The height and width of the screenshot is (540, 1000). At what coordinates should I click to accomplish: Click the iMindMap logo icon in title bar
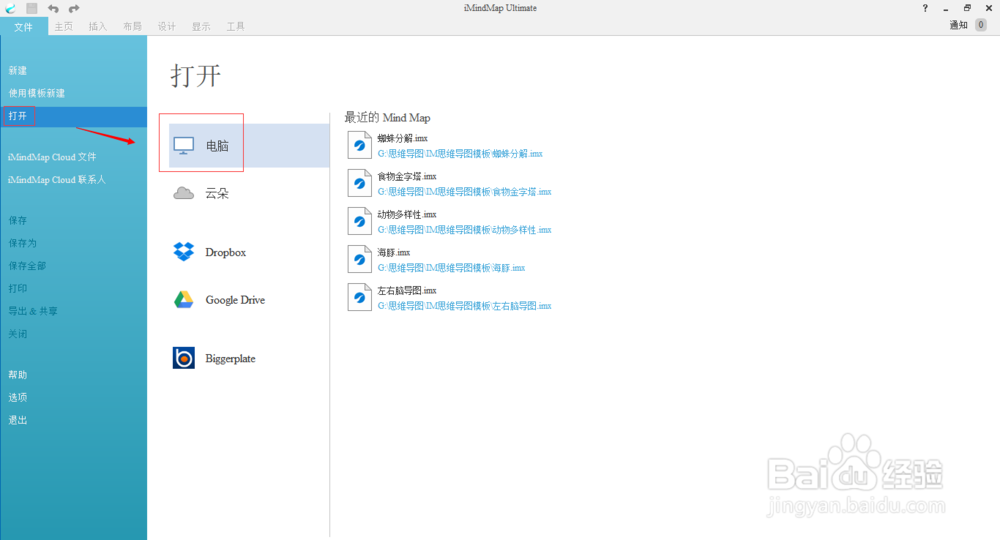coord(11,8)
